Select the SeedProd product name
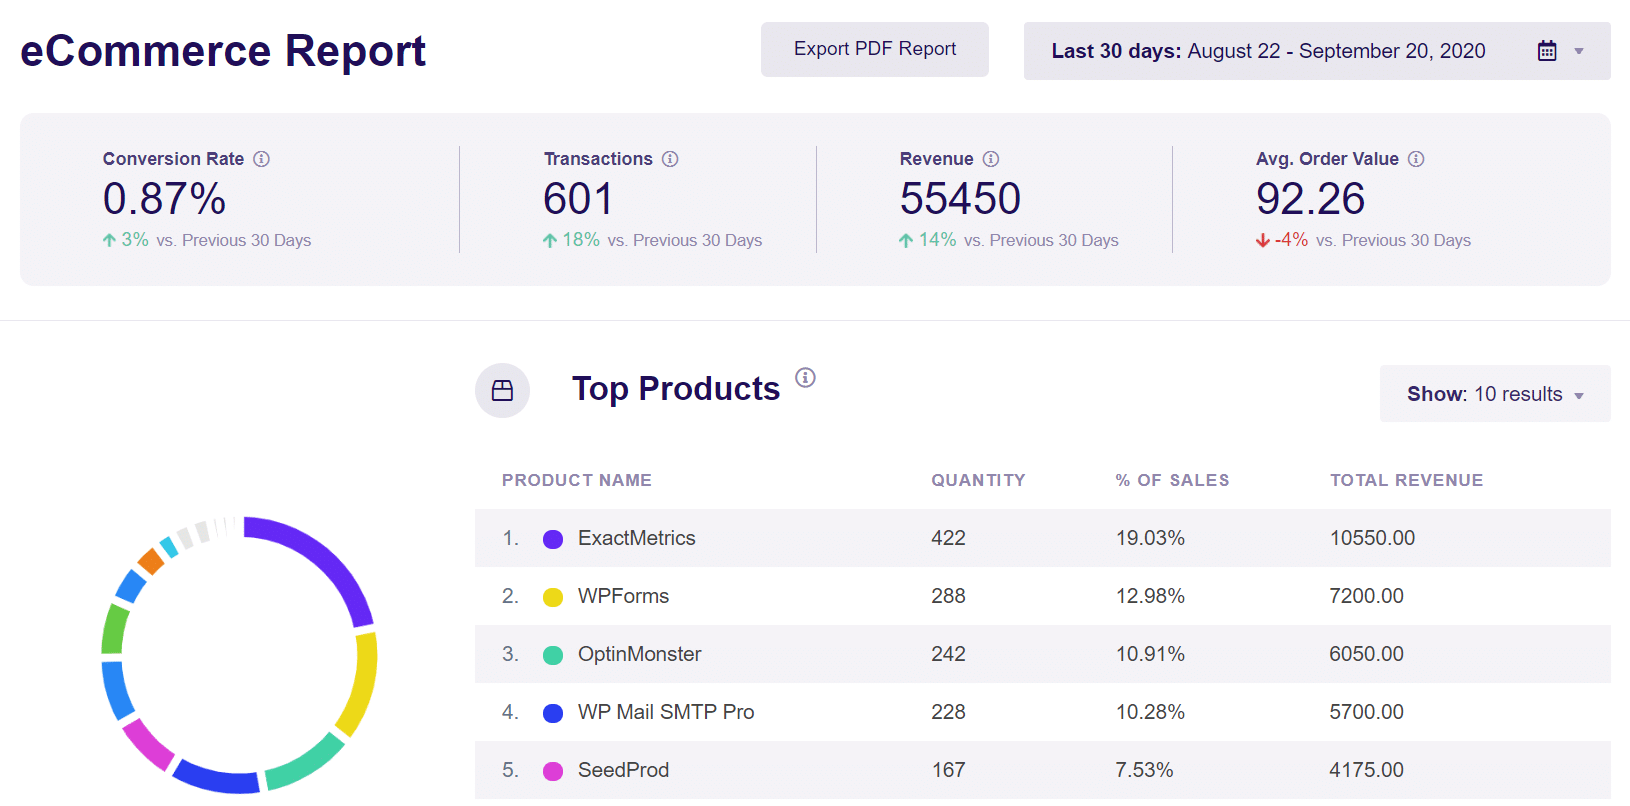Screen dimensions: 1630x806 [624, 770]
